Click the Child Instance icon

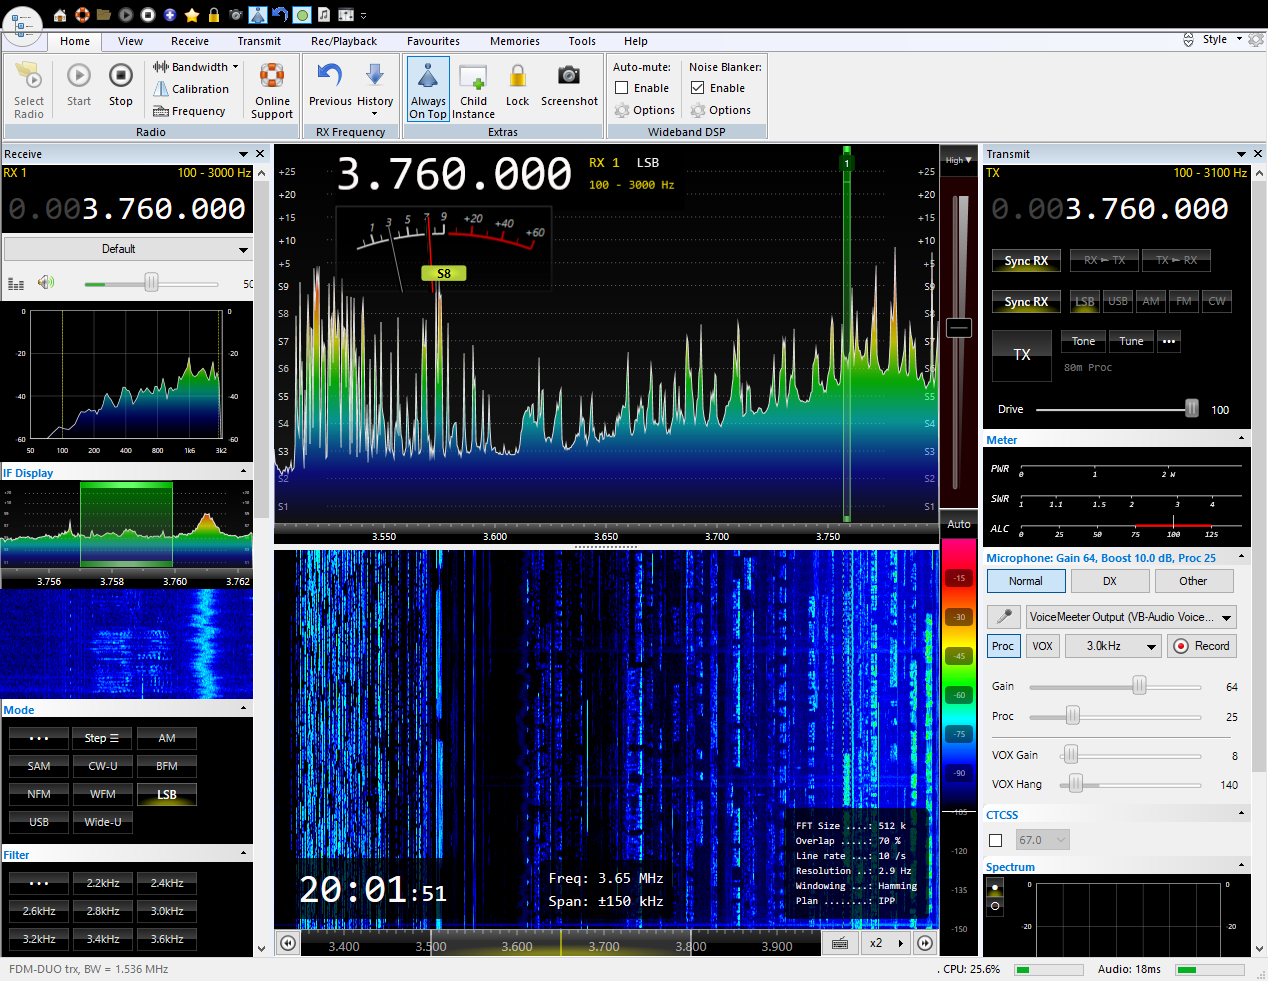click(x=473, y=77)
